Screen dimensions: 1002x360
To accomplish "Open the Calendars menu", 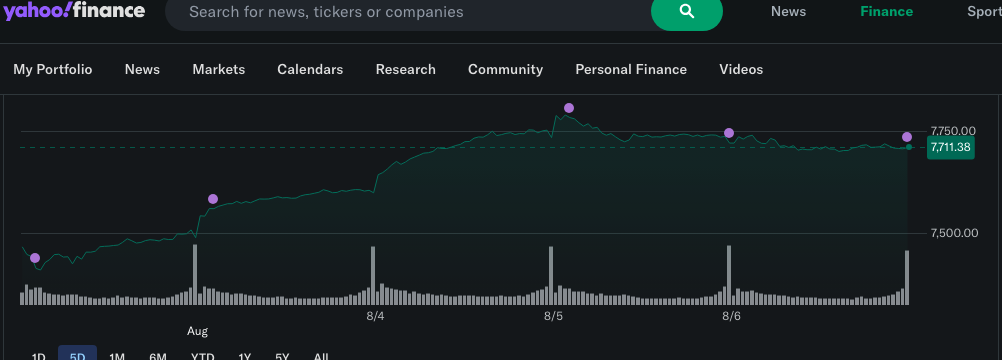I will [310, 69].
